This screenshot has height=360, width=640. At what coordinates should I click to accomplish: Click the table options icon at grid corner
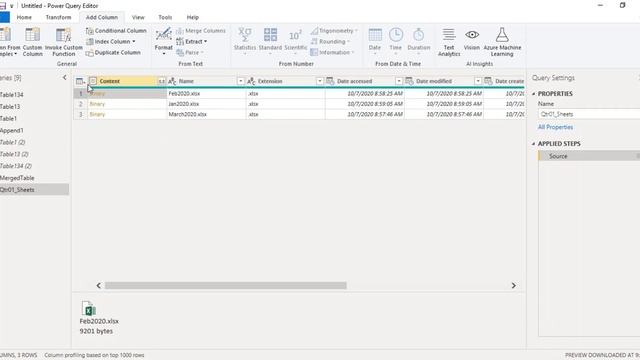pyautogui.click(x=80, y=81)
